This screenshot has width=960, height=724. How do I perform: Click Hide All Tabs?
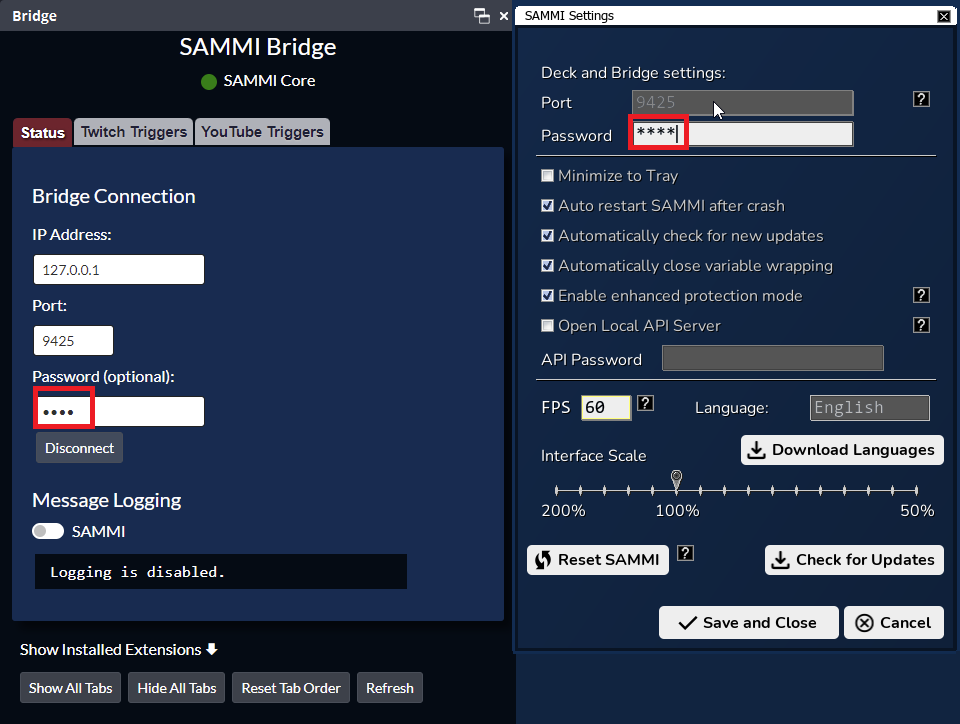click(x=176, y=688)
